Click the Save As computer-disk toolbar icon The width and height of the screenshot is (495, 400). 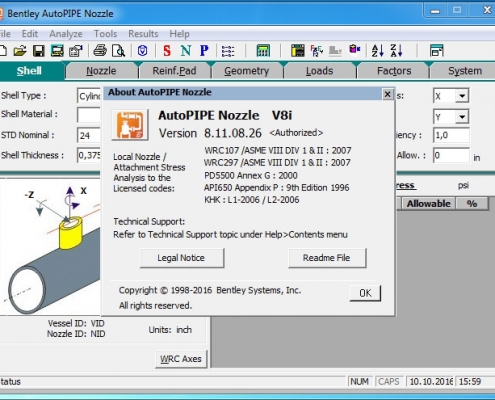coord(57,51)
